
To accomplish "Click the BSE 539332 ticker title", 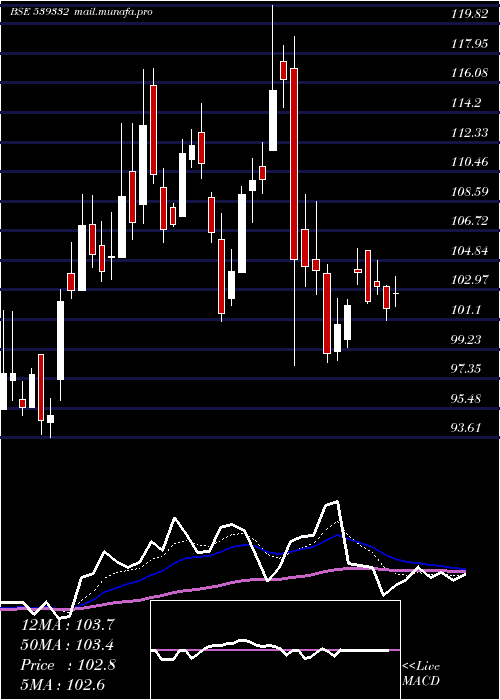I will point(40,12).
